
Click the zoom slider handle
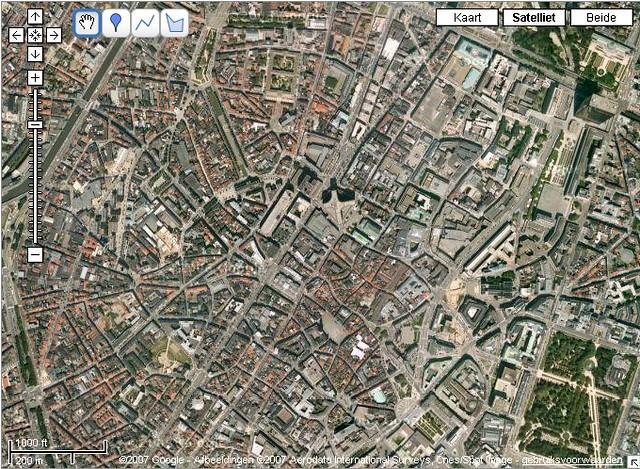click(35, 123)
